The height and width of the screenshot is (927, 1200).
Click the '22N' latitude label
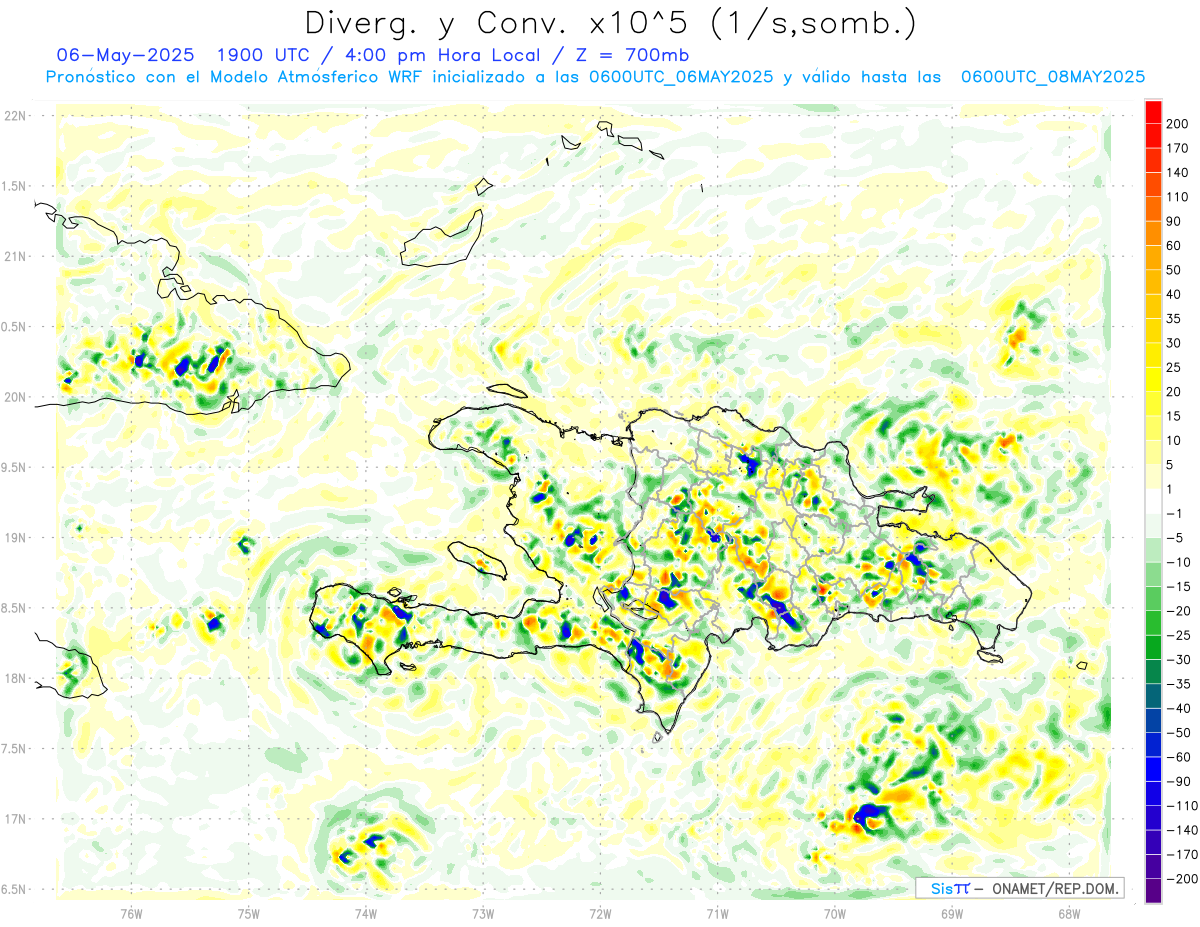click(15, 116)
